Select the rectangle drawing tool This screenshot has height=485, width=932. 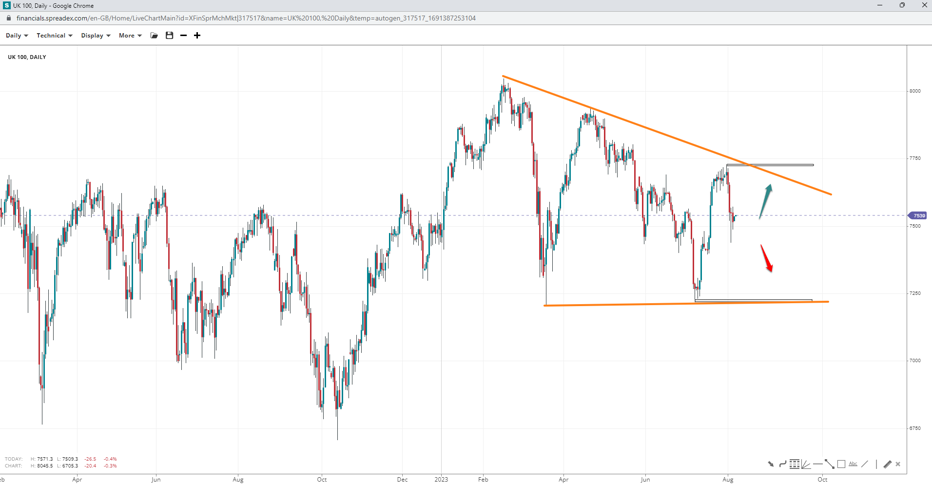pyautogui.click(x=841, y=464)
